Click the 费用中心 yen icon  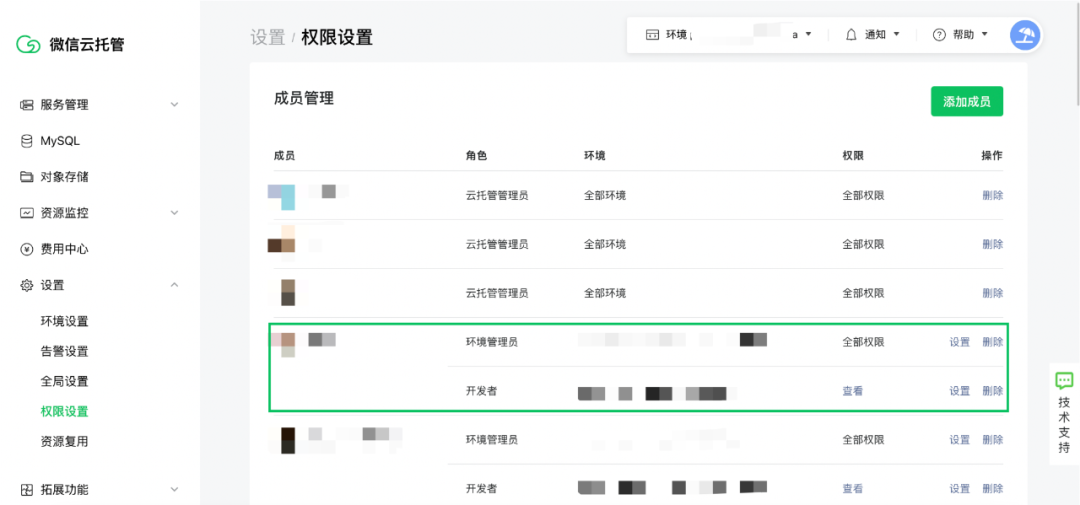(27, 249)
